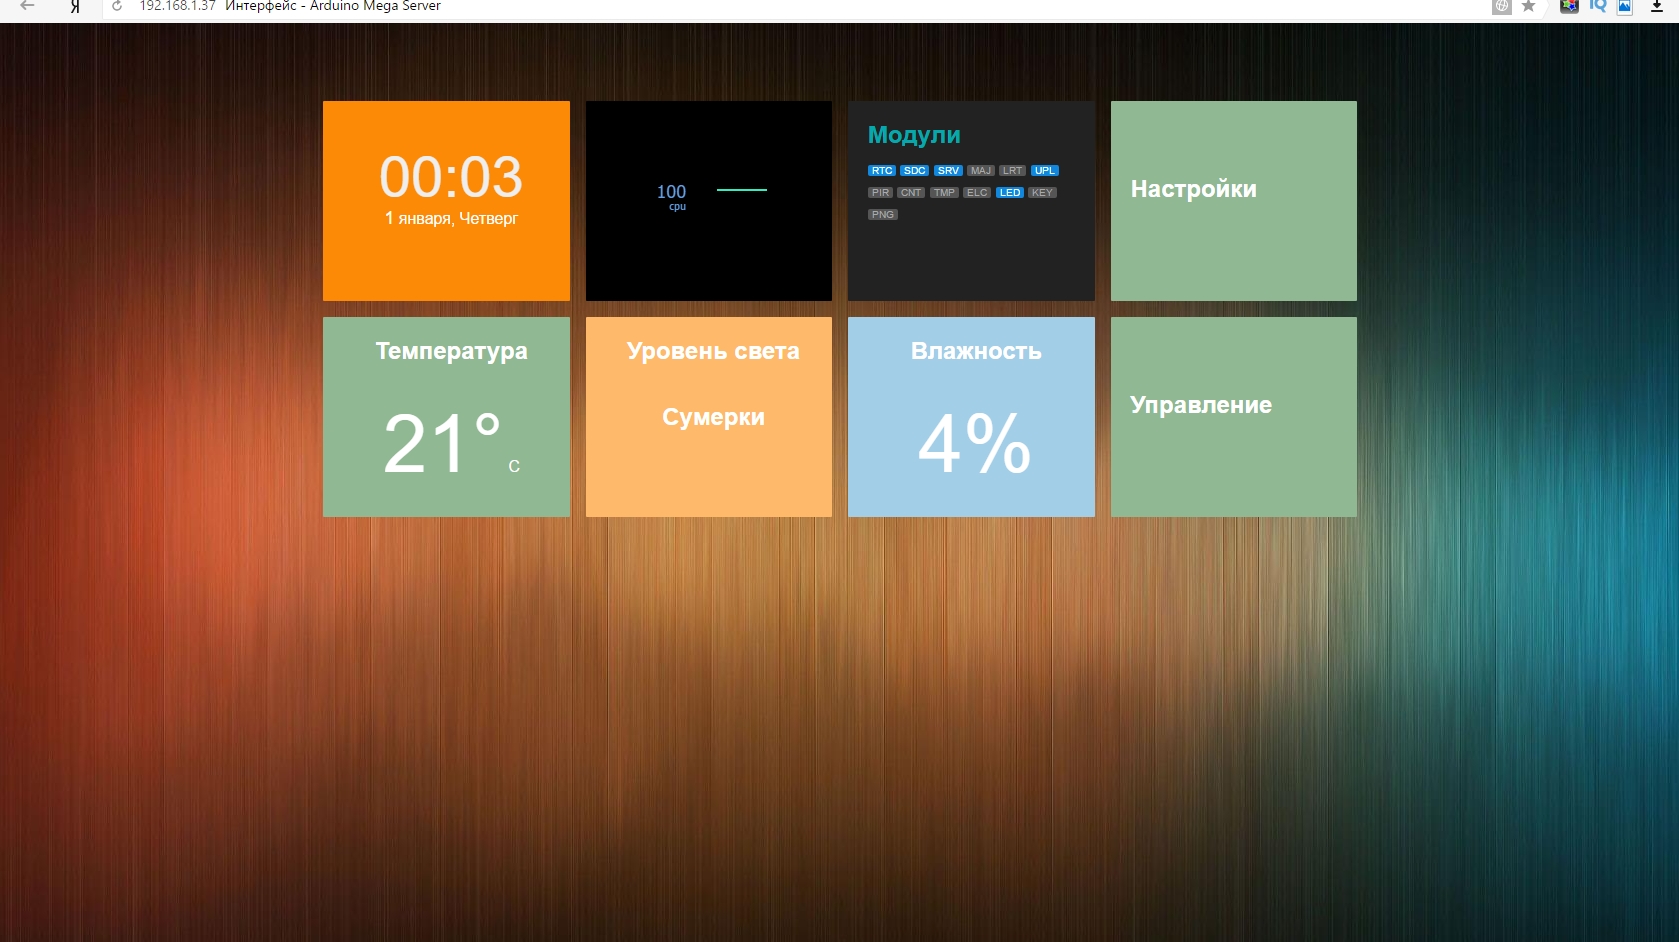Click the light level value 'Сумерки'
Screen dimensions: 1679x942
(x=713, y=417)
